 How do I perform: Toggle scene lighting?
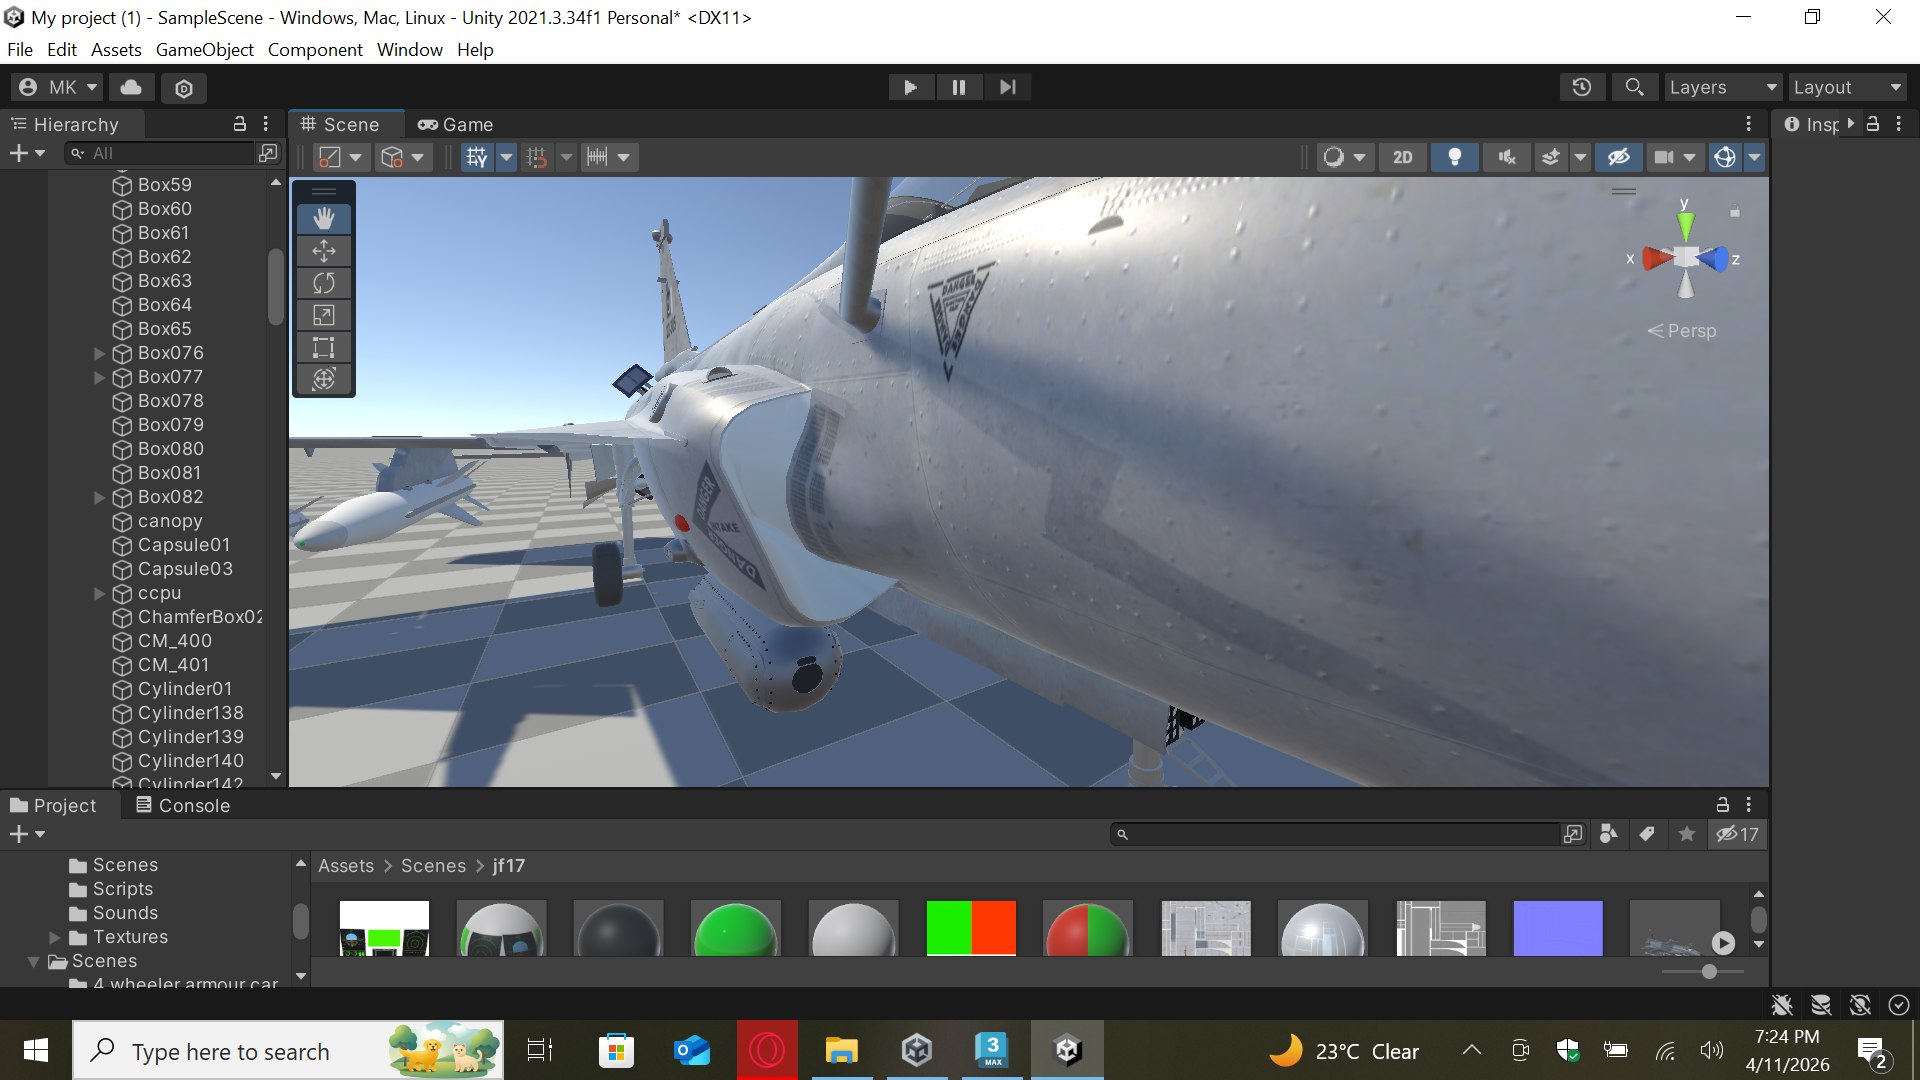point(1455,157)
